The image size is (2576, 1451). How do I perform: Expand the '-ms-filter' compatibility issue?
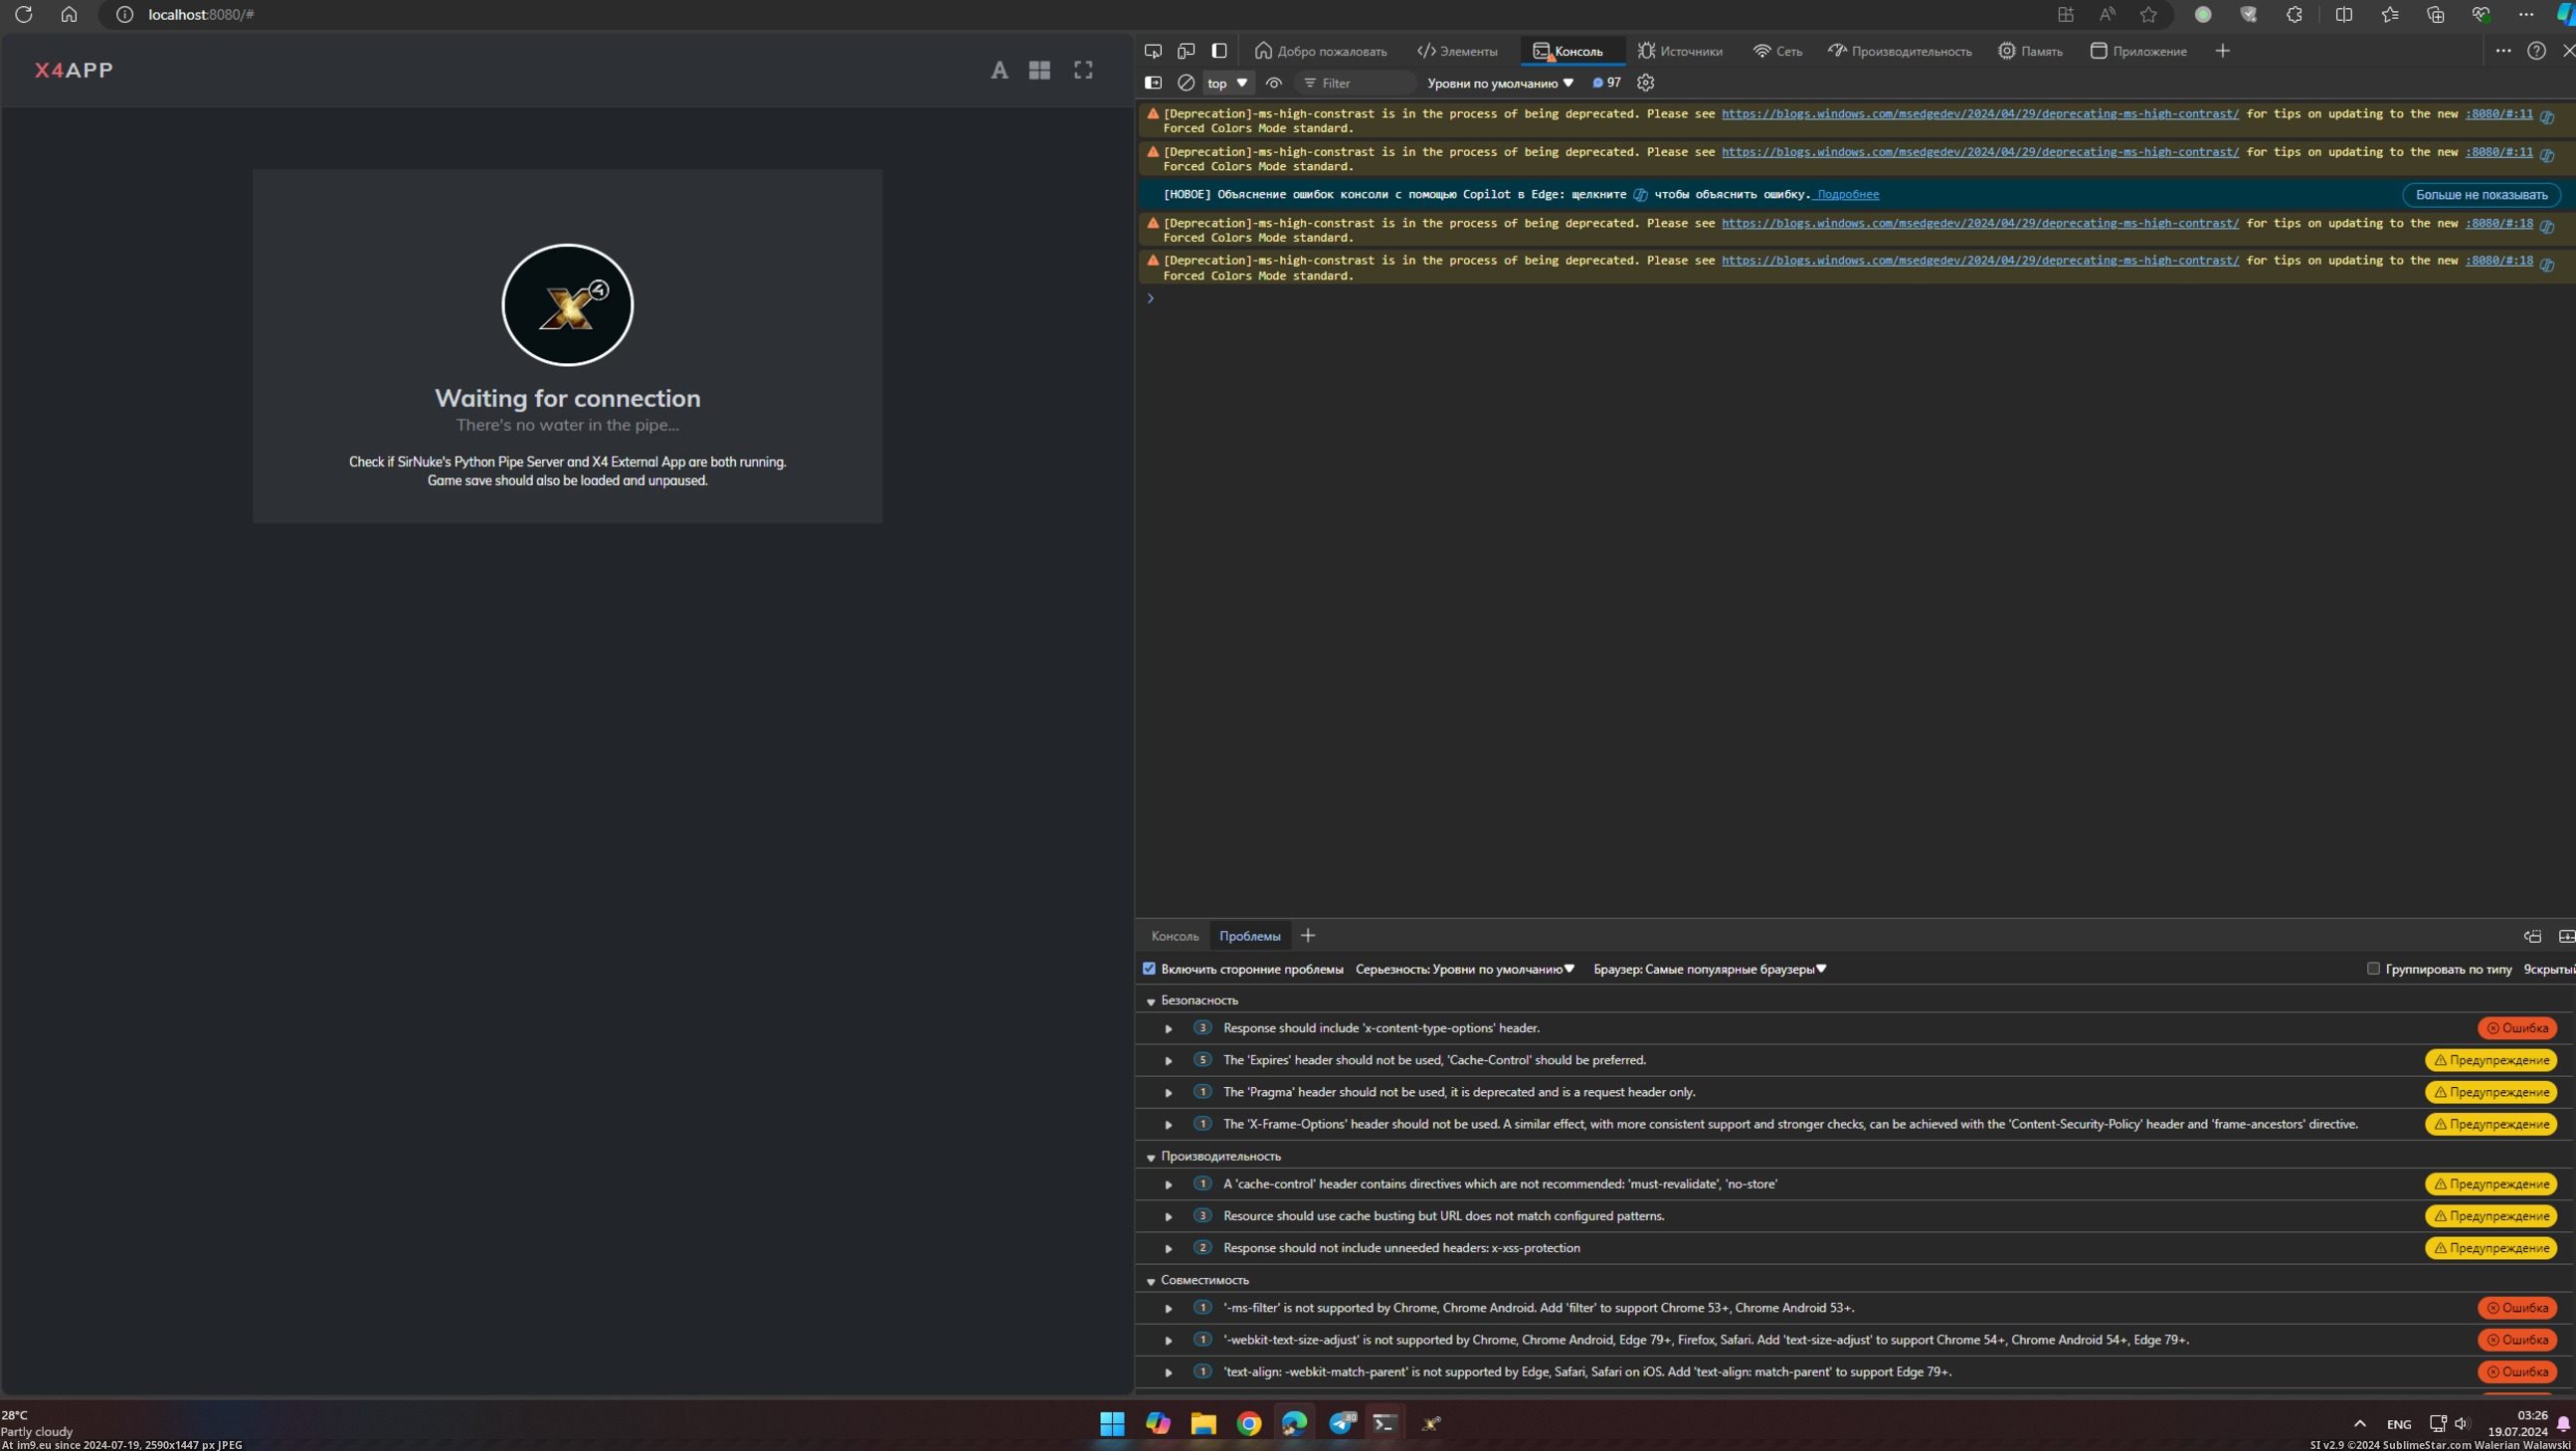1167,1309
